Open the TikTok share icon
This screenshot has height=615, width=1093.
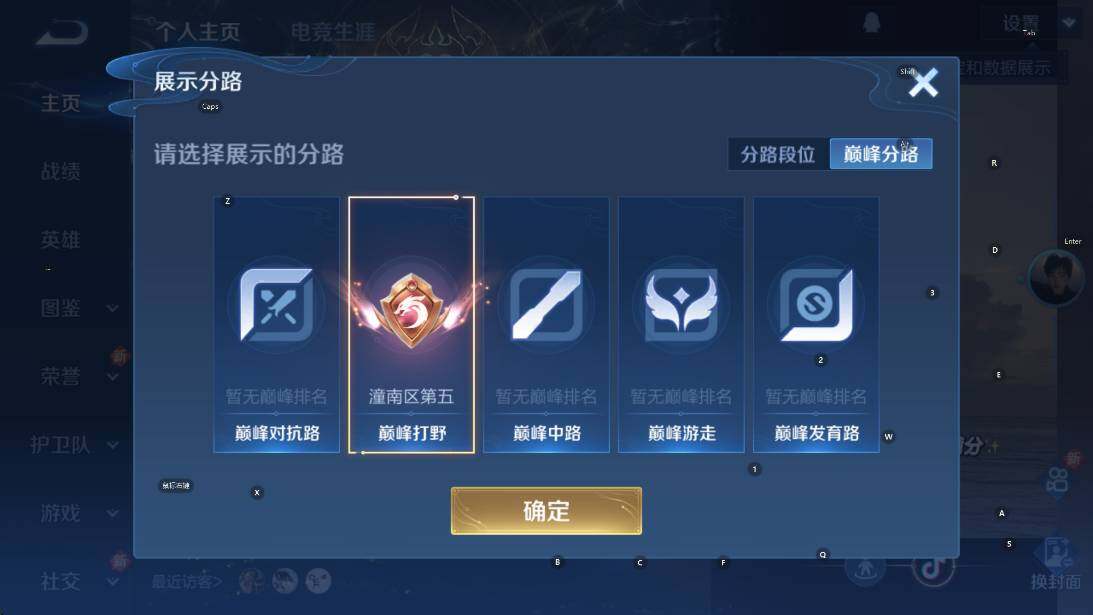(x=933, y=568)
